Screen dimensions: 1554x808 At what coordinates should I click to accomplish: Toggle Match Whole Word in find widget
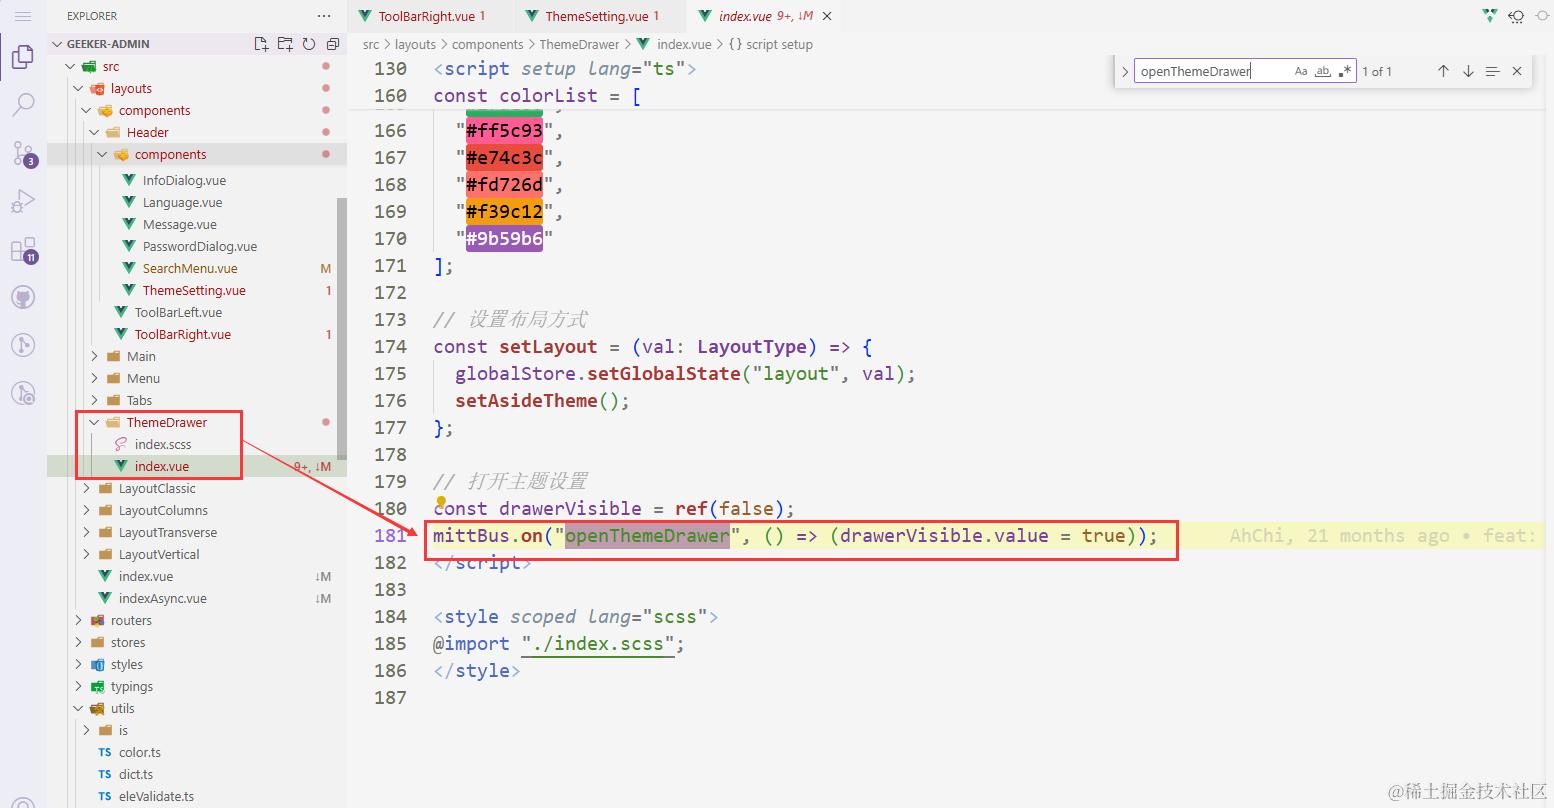point(1323,71)
